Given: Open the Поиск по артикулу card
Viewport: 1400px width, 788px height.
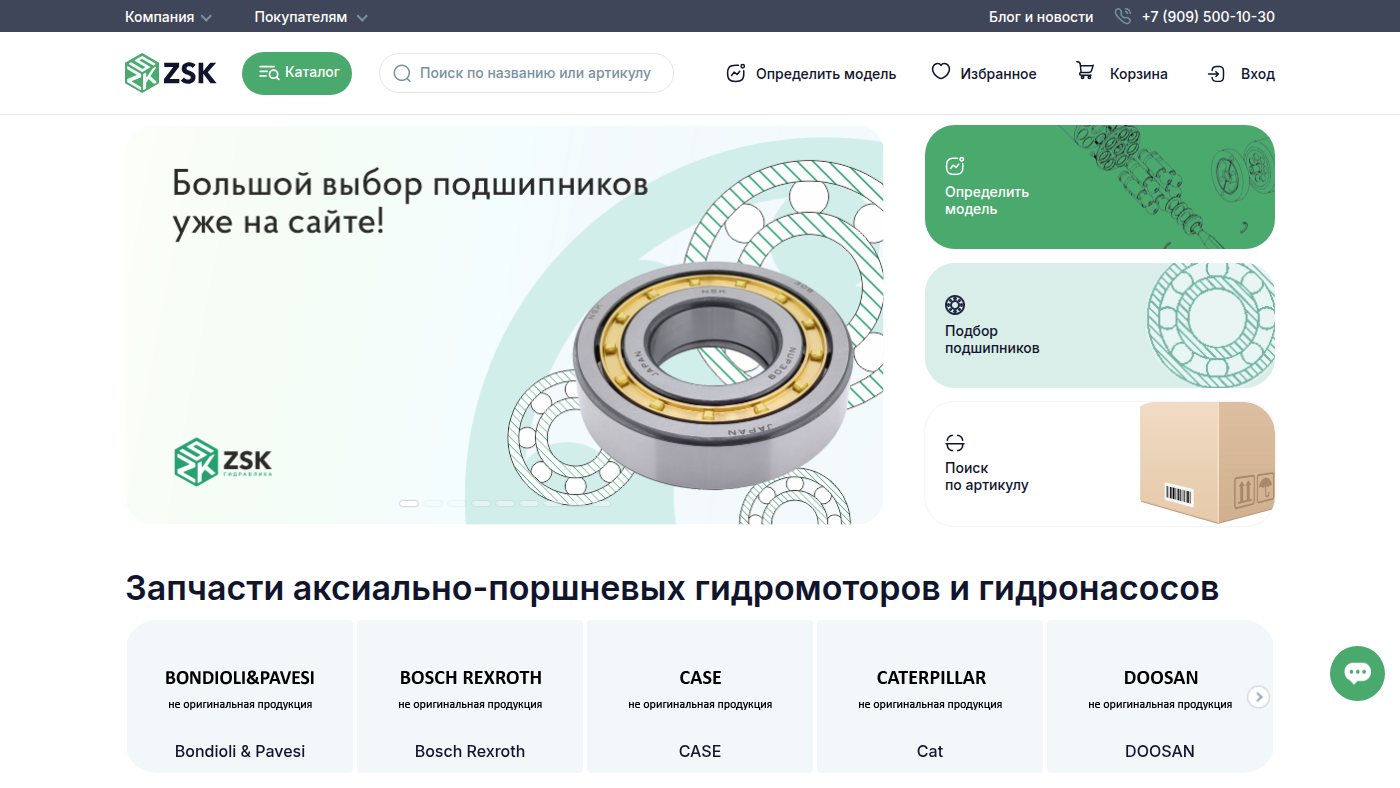Looking at the screenshot, I should coord(1100,464).
